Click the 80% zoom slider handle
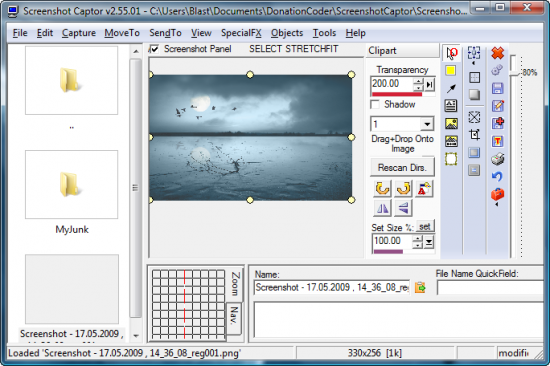The image size is (550, 366). 515,74
